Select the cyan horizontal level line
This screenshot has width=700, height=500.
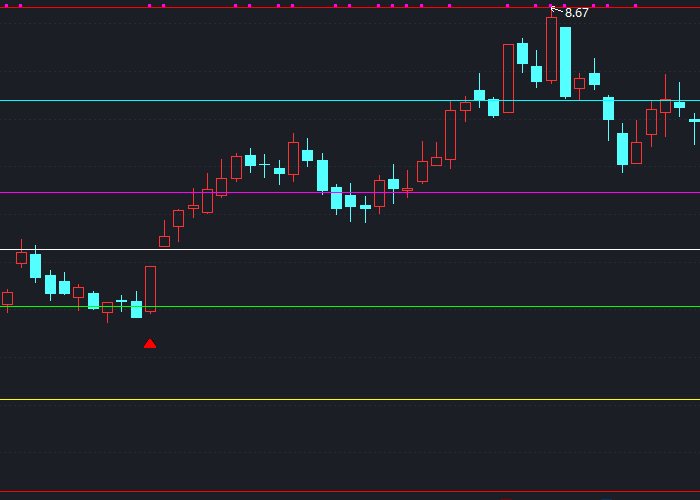point(350,101)
